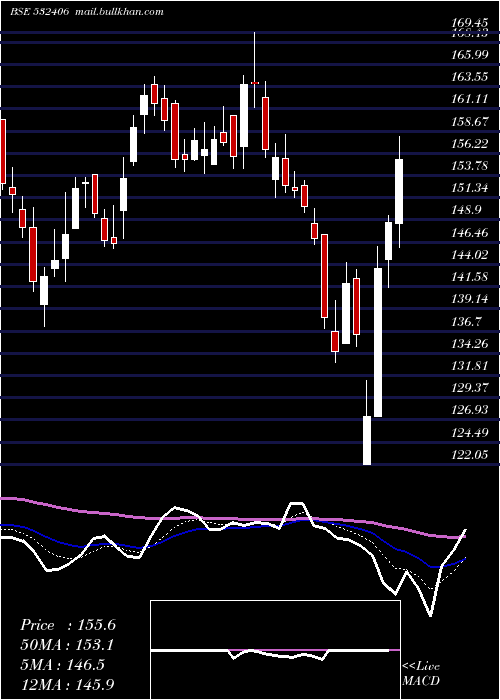The height and width of the screenshot is (700, 500).
Task: Select the 136.7 price axis label
Action: point(467,321)
